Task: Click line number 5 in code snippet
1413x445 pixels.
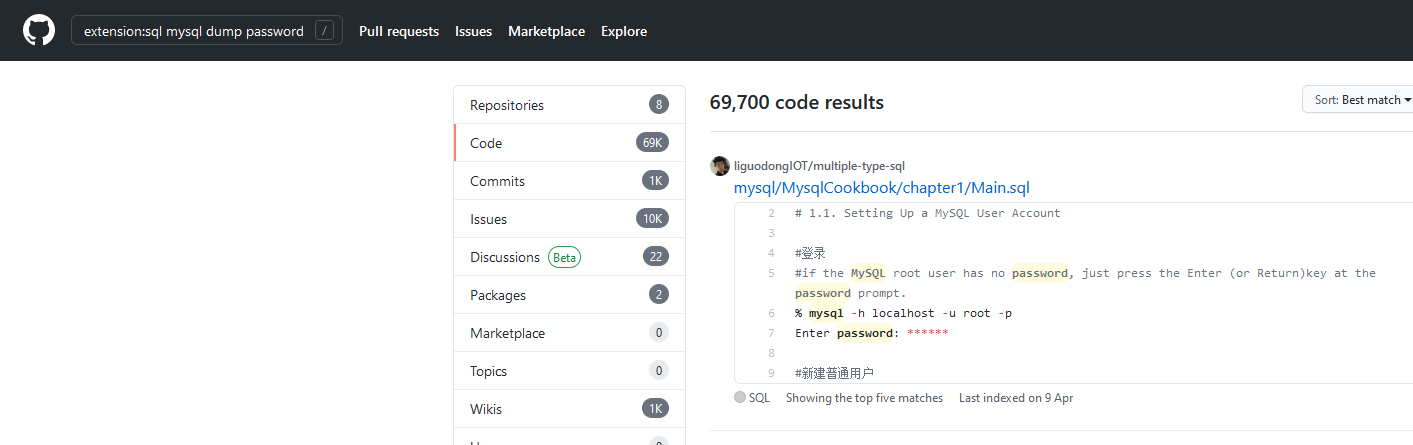Action: (x=771, y=273)
